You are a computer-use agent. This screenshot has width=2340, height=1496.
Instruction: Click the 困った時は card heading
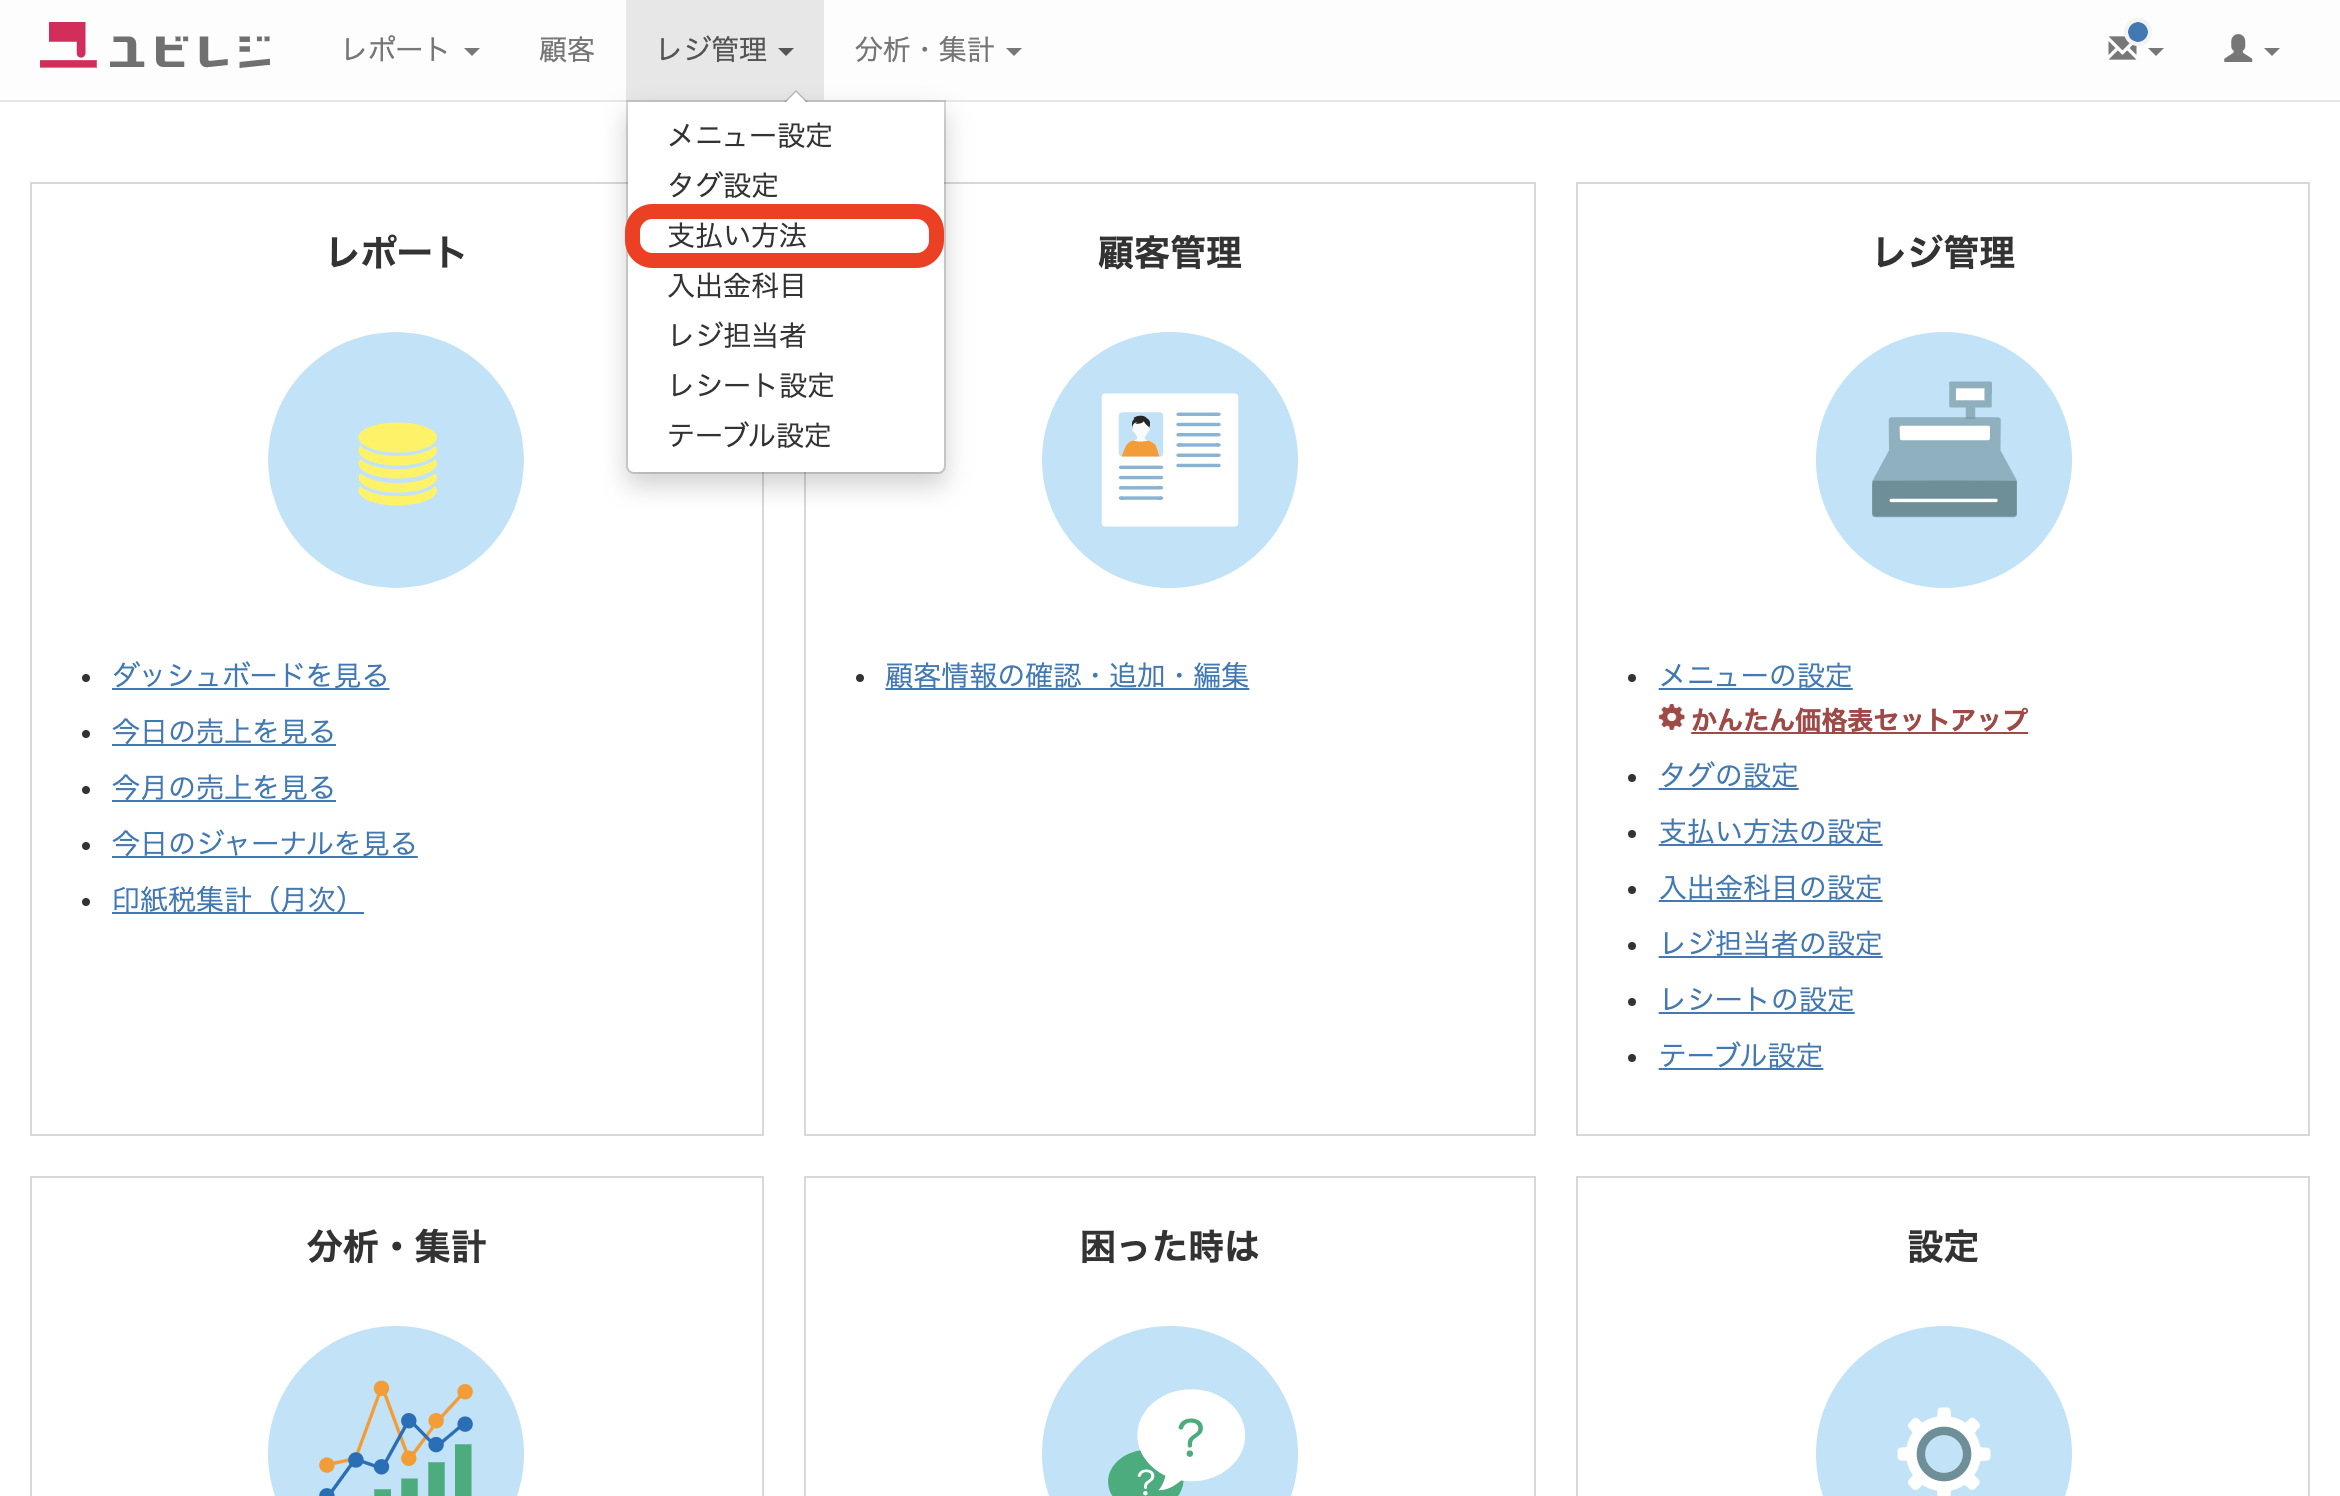(x=1169, y=1246)
